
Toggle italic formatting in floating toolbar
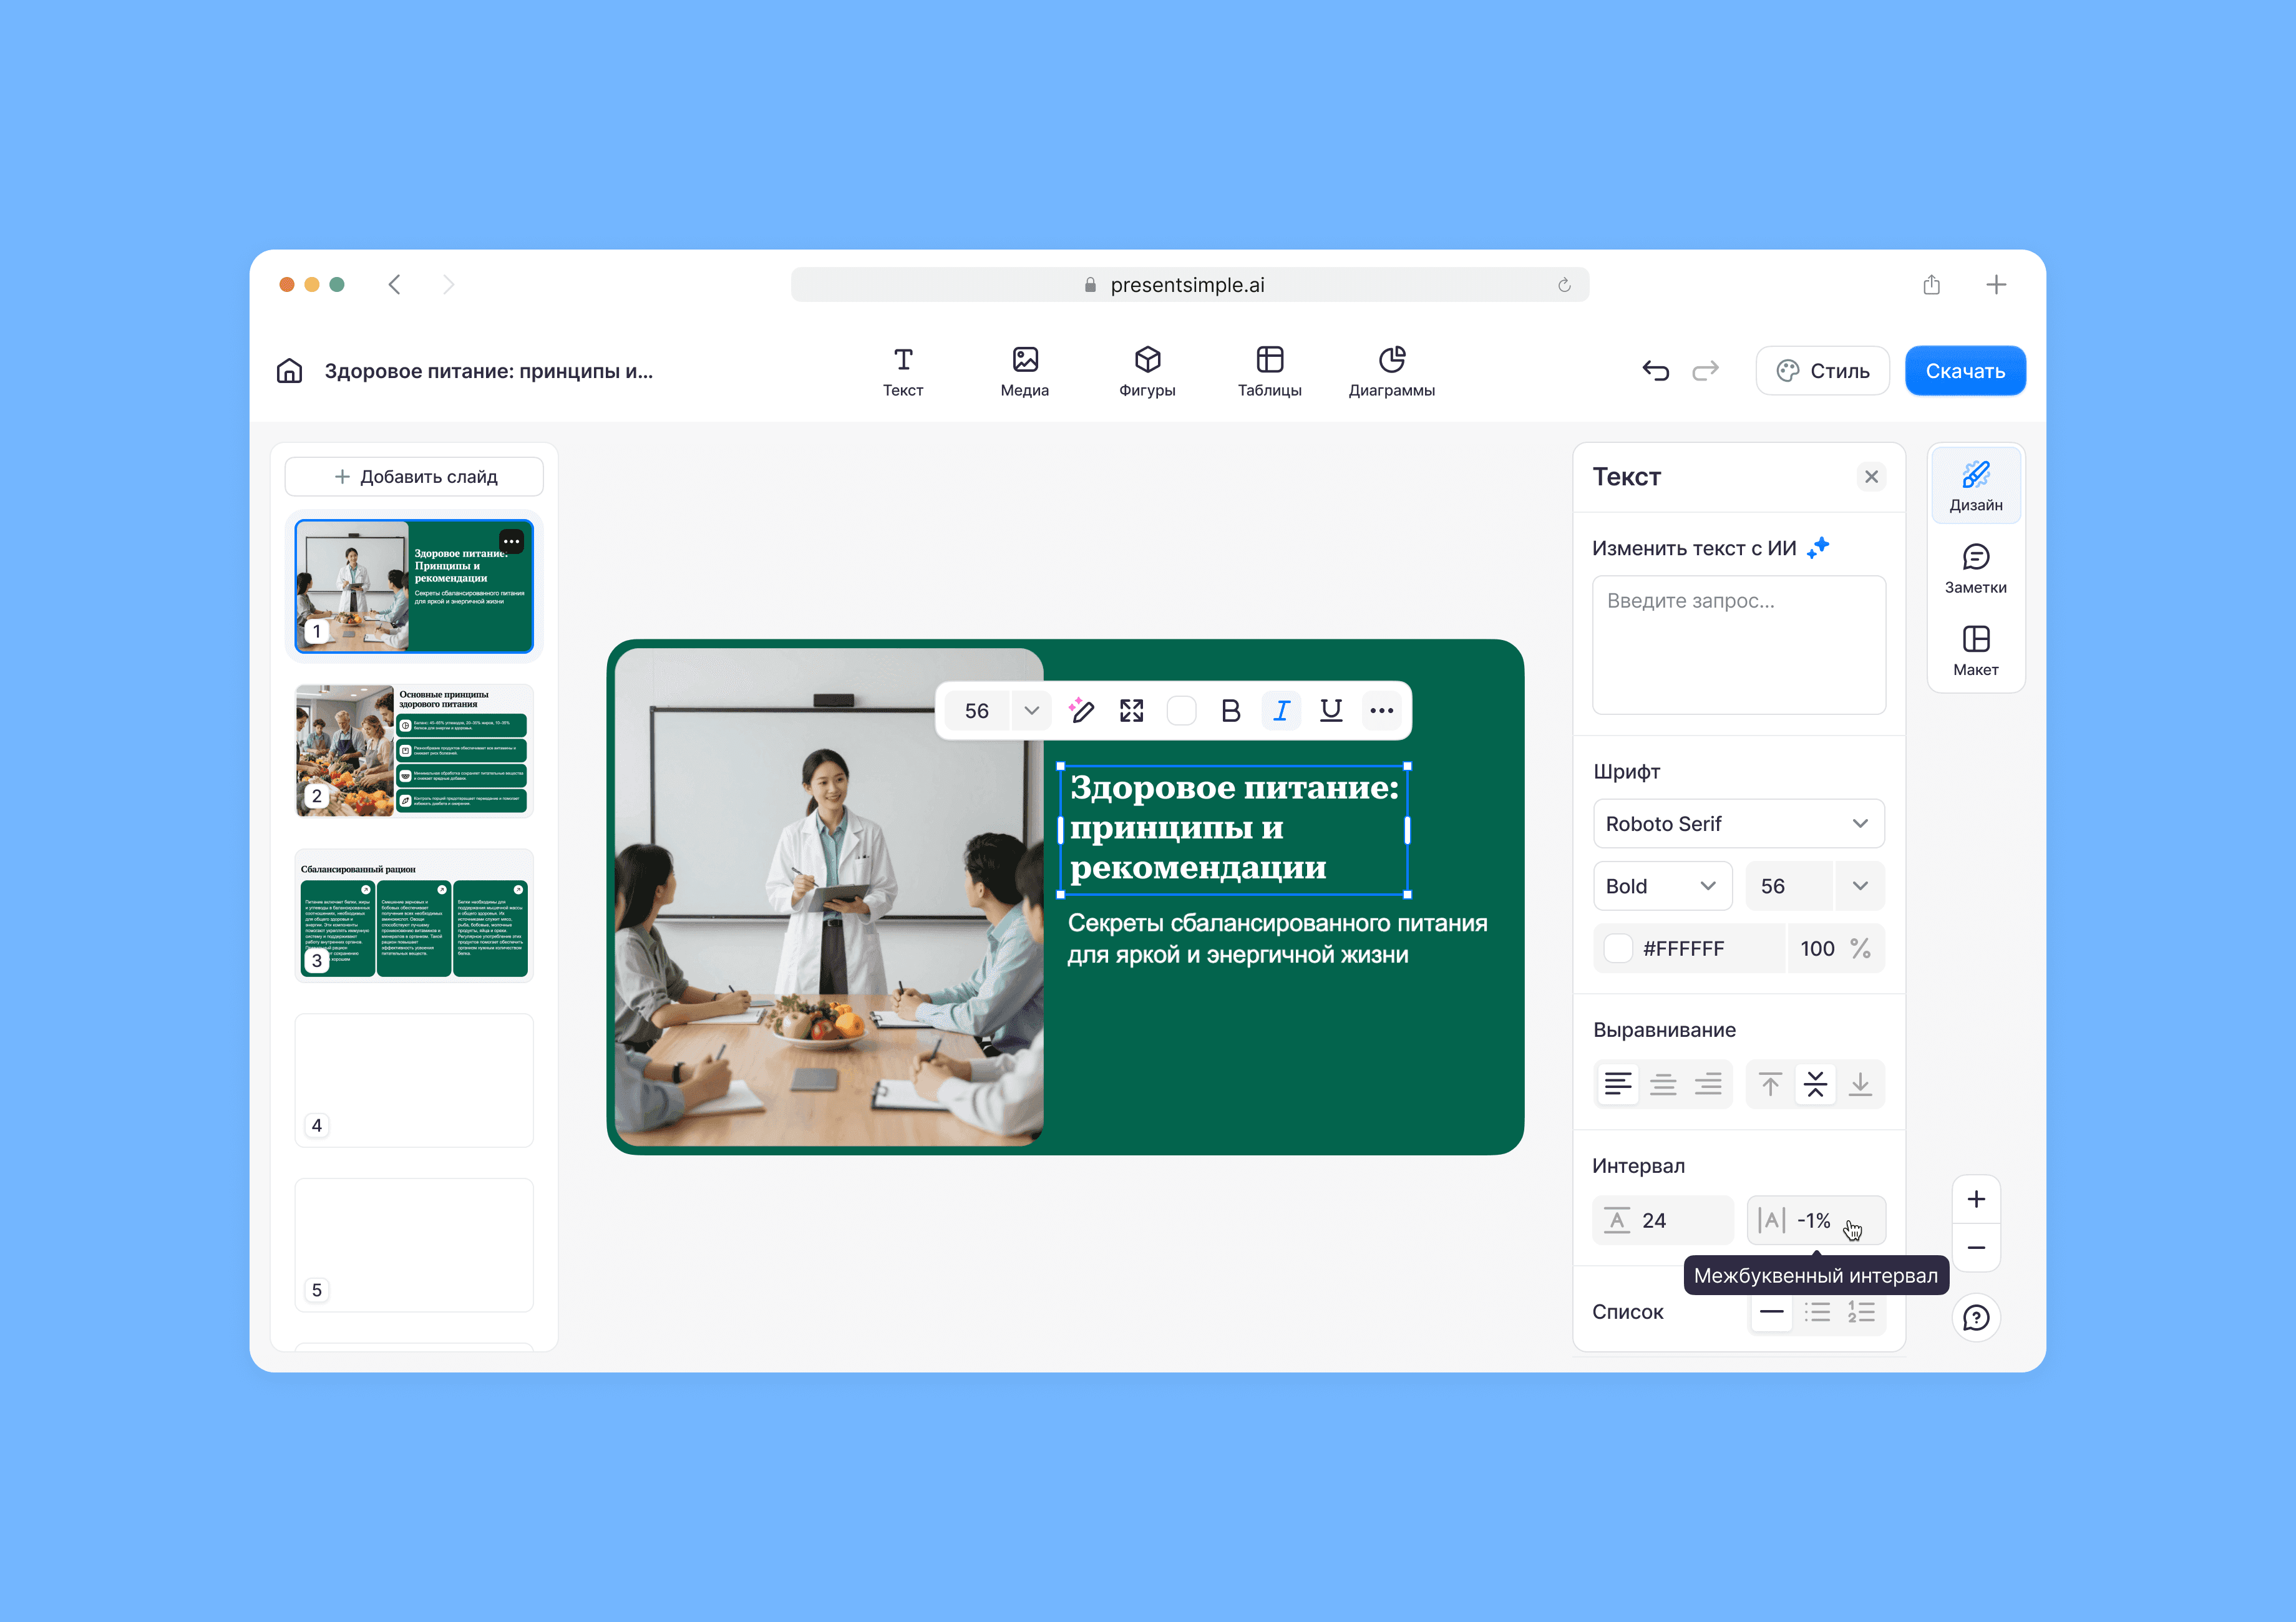pos(1281,711)
